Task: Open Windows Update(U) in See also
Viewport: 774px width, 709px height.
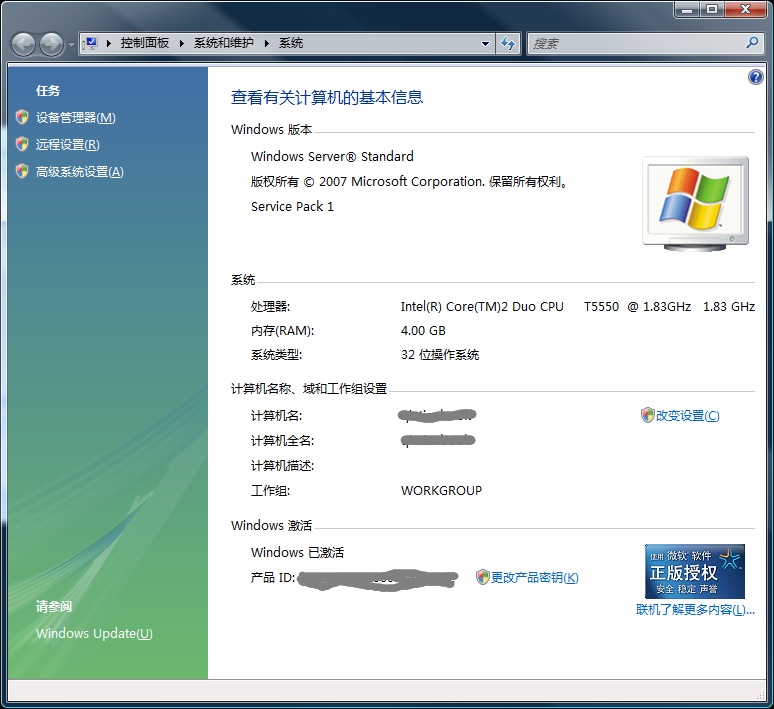Action: coord(94,633)
